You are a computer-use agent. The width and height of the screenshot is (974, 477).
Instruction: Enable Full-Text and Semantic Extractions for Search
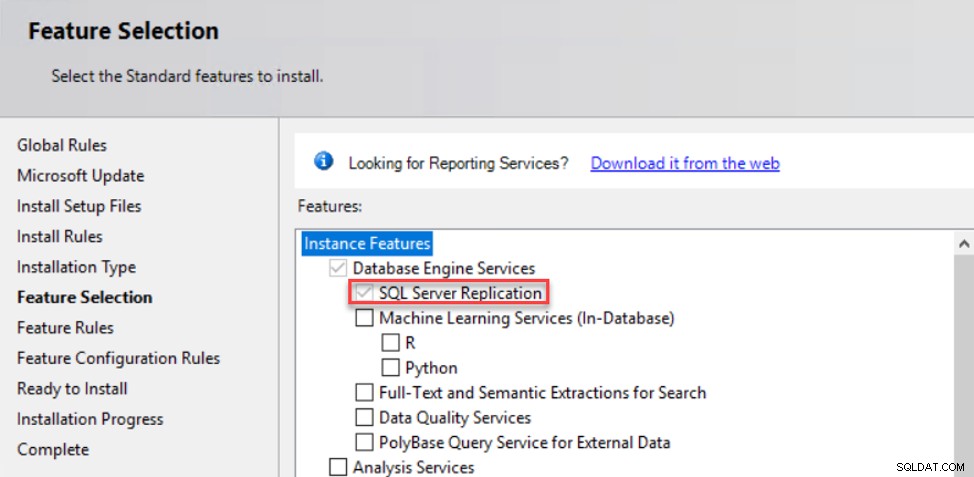click(364, 393)
